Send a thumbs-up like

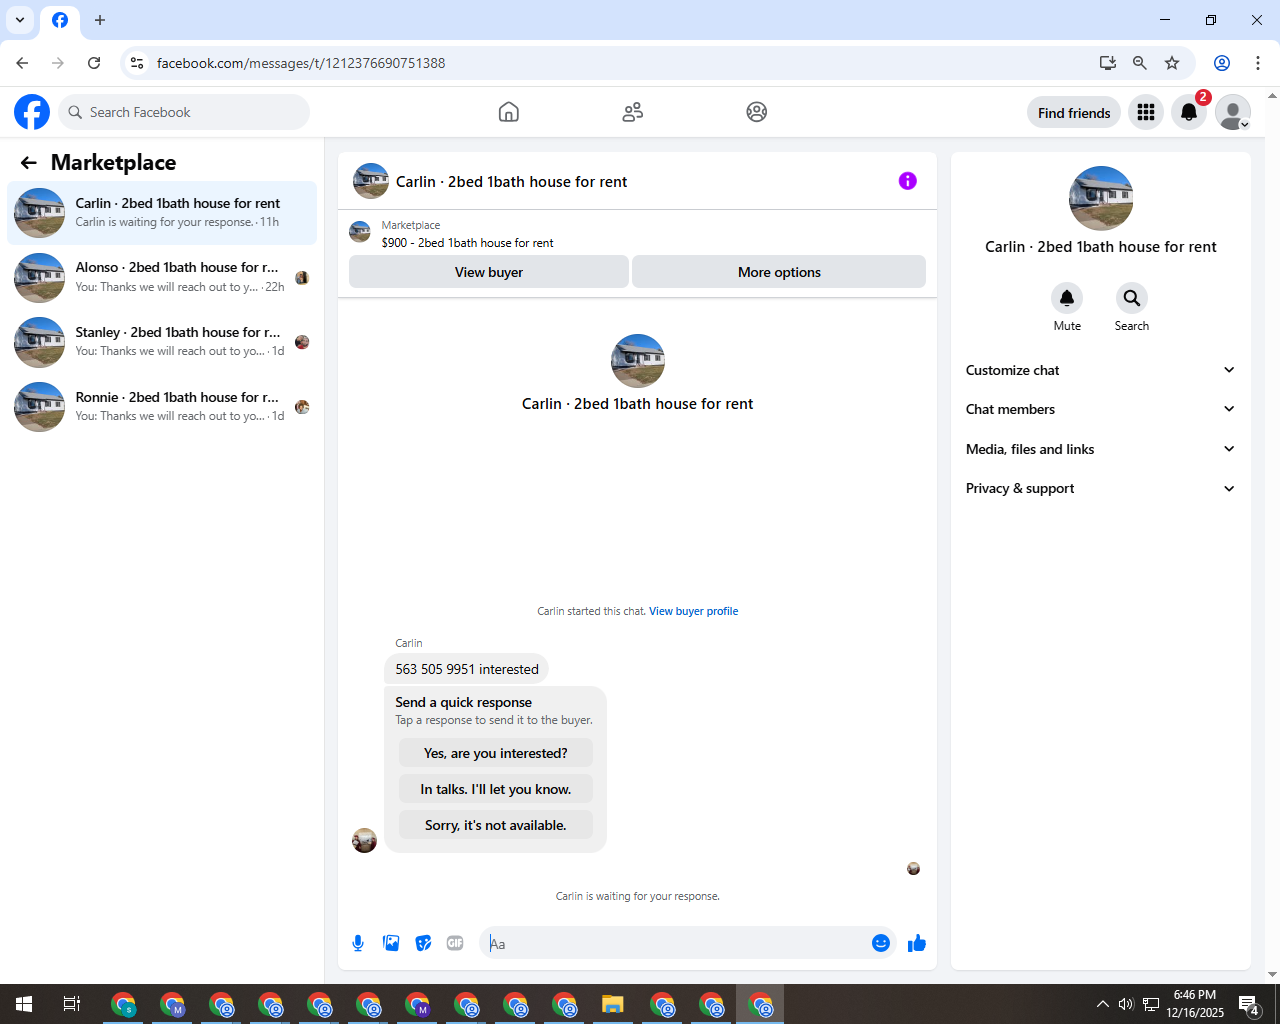pyautogui.click(x=917, y=943)
